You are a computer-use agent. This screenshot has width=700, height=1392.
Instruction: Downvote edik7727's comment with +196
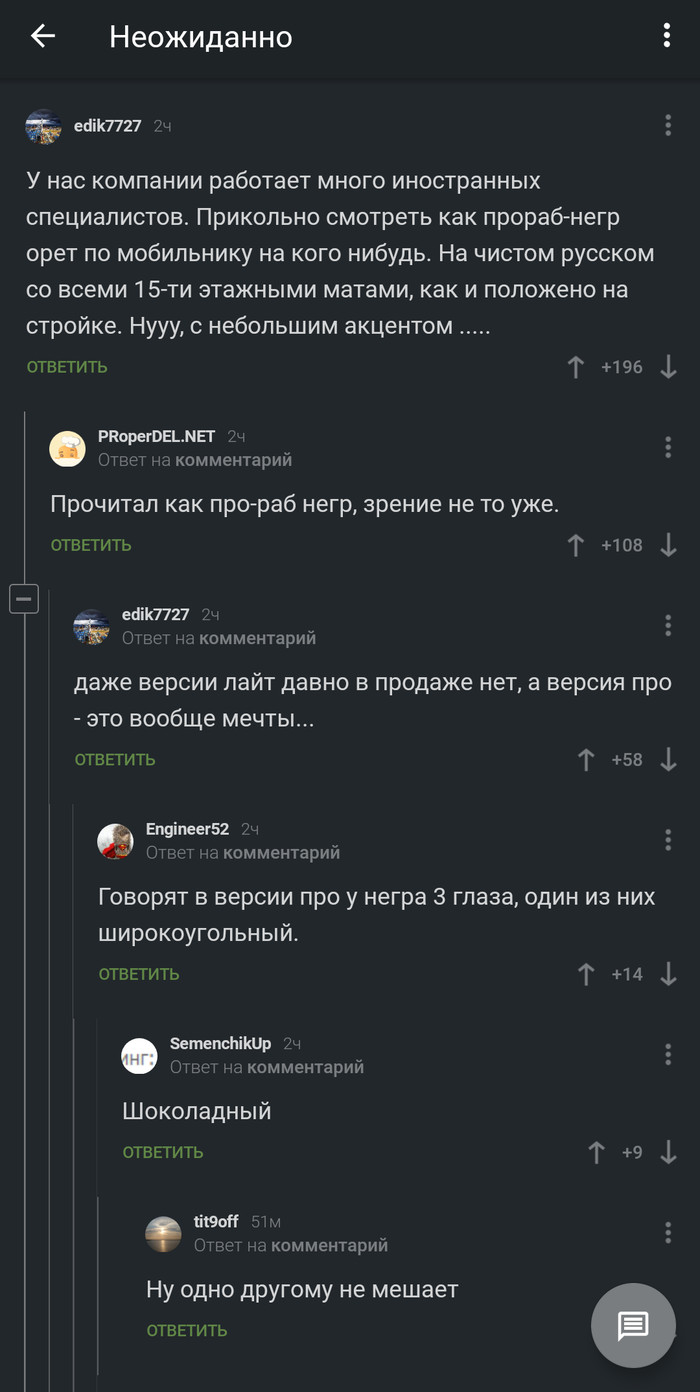[x=668, y=367]
